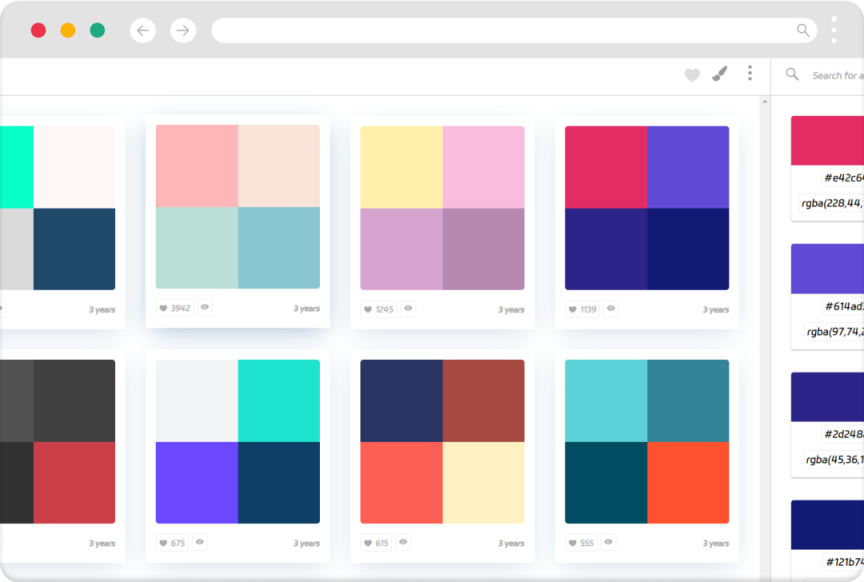Click the magnifier icon in the address bar
This screenshot has width=864, height=582.
pos(803,30)
